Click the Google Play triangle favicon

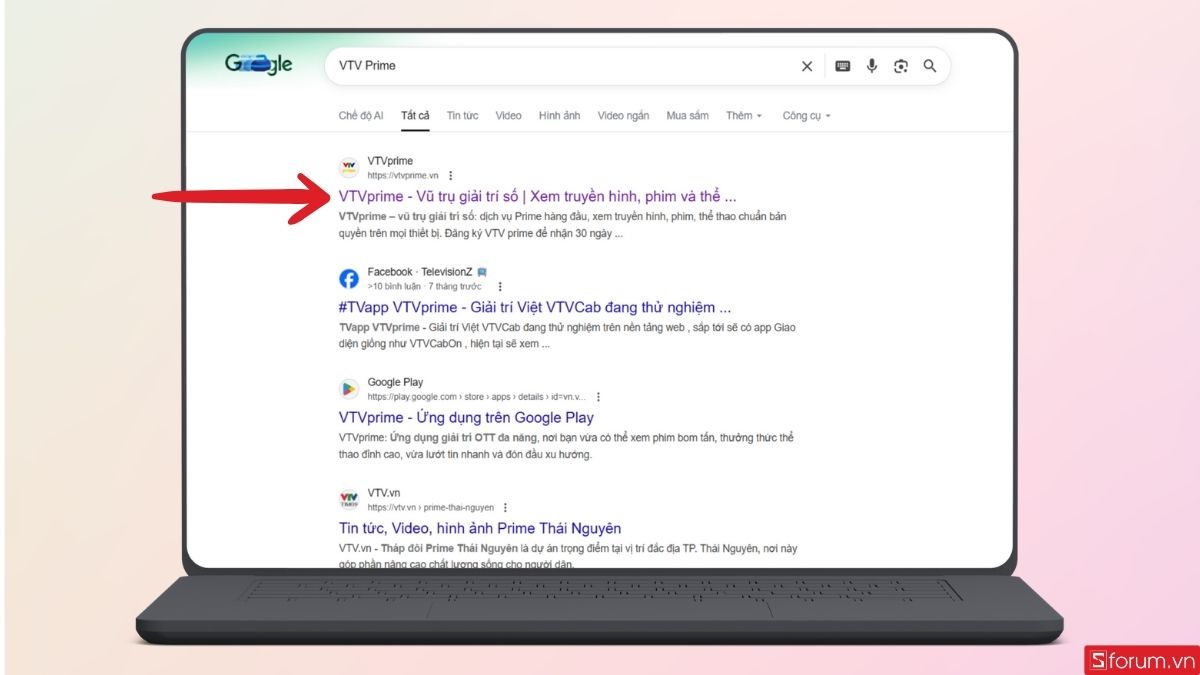(x=348, y=388)
